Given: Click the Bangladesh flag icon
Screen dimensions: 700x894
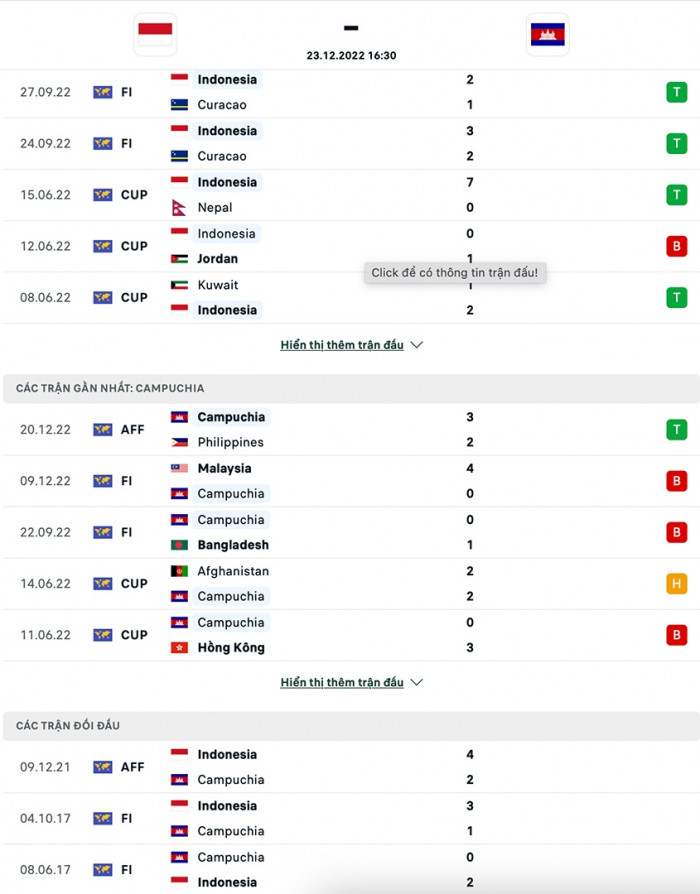Looking at the screenshot, I should coord(180,545).
